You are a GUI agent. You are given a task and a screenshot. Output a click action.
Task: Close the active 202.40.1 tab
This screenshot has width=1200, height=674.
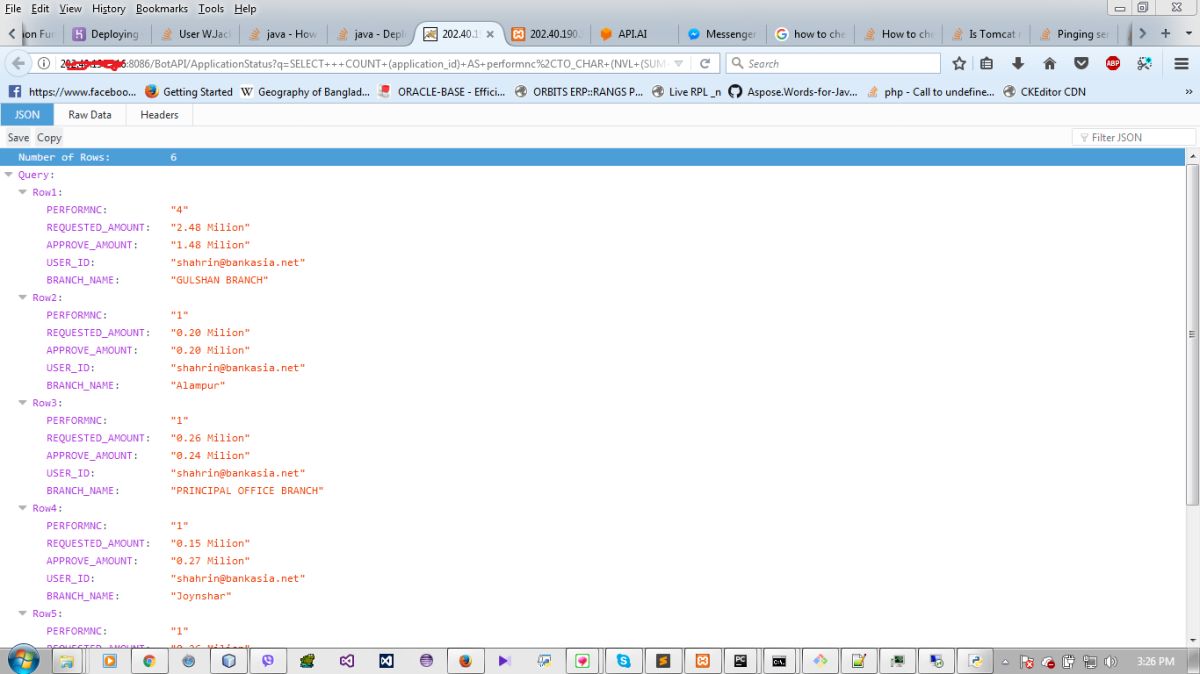tap(490, 34)
